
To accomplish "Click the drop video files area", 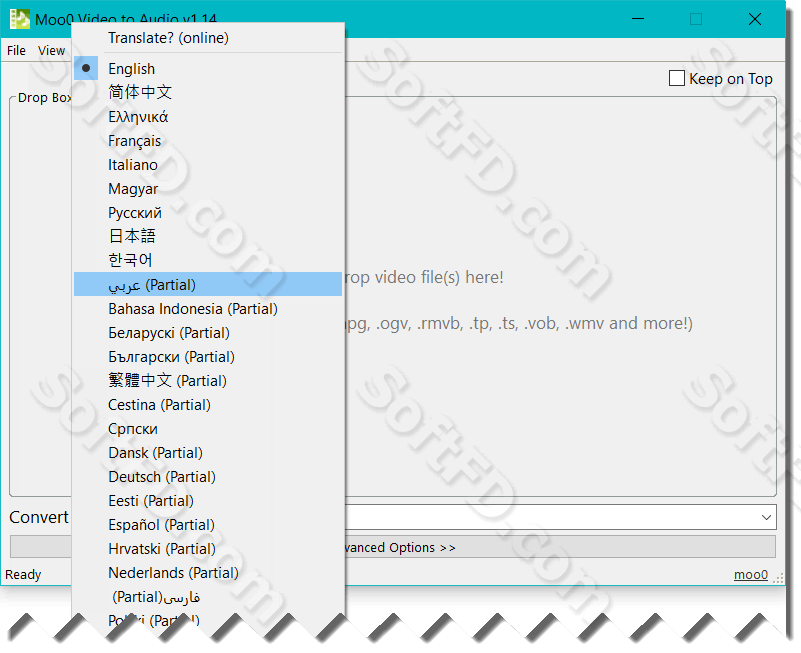I will 560,296.
